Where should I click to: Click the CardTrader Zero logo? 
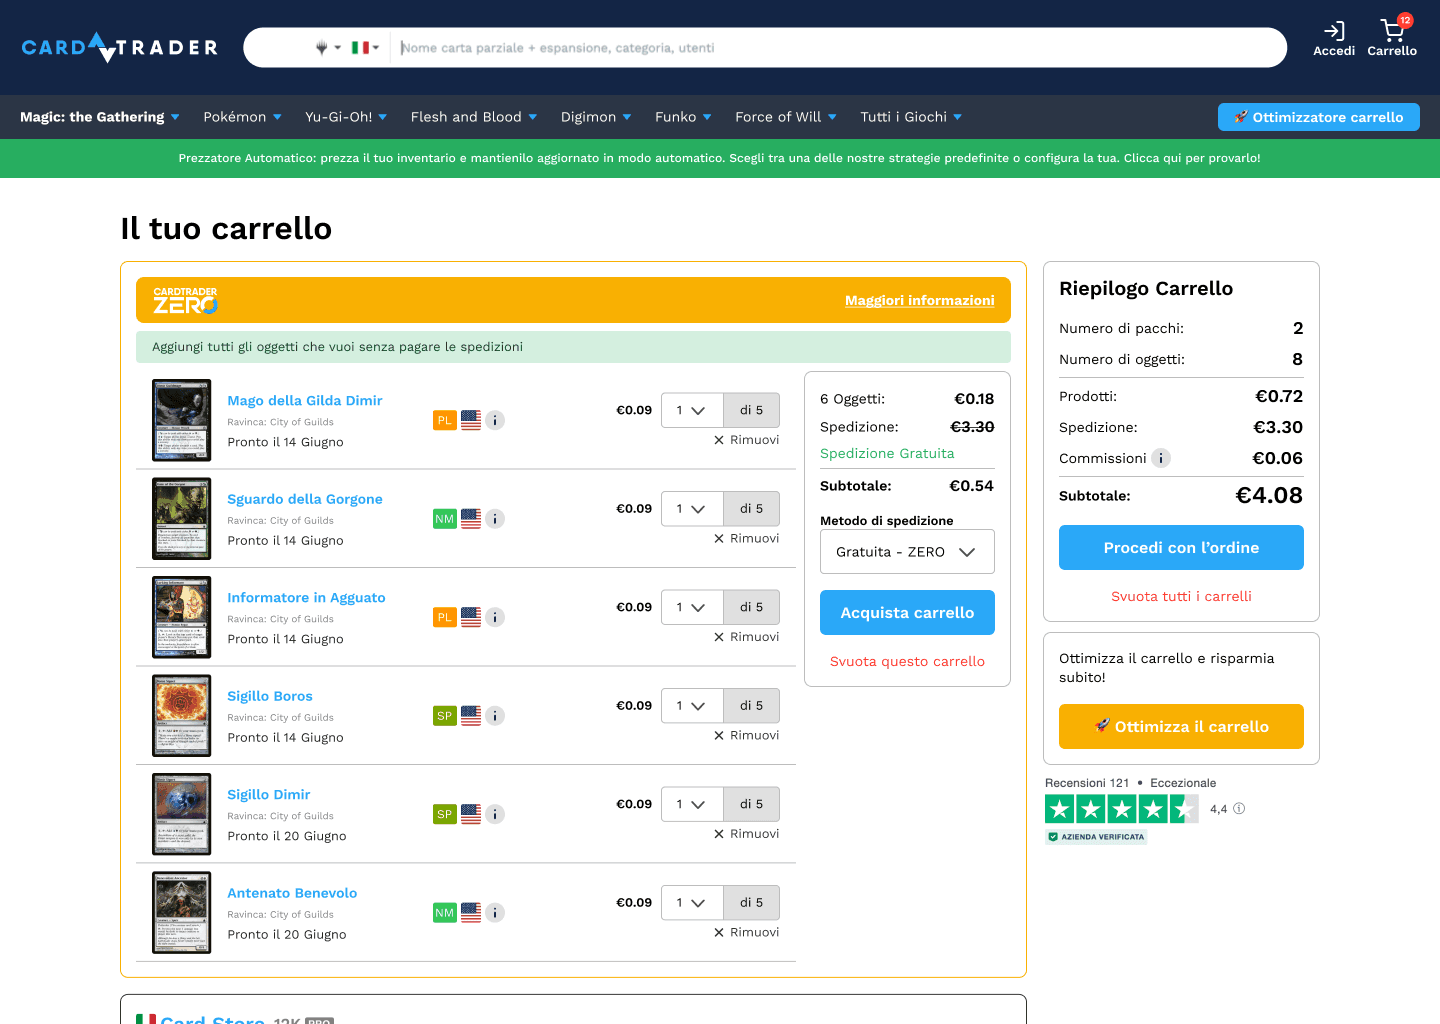click(x=185, y=300)
